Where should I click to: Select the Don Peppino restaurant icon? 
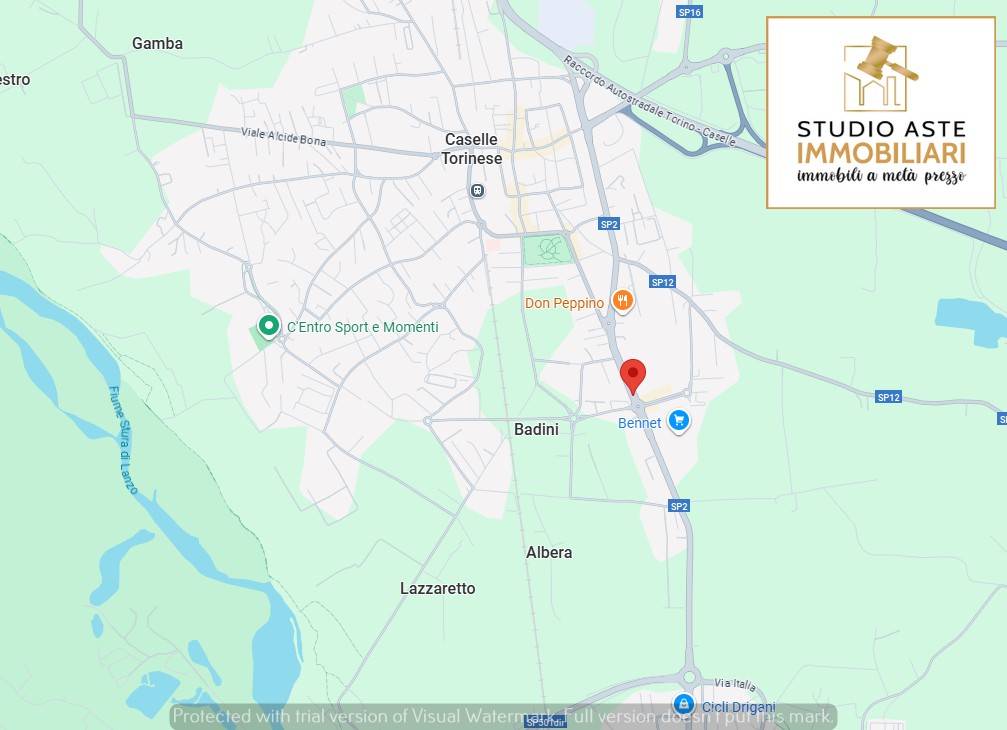pos(622,300)
